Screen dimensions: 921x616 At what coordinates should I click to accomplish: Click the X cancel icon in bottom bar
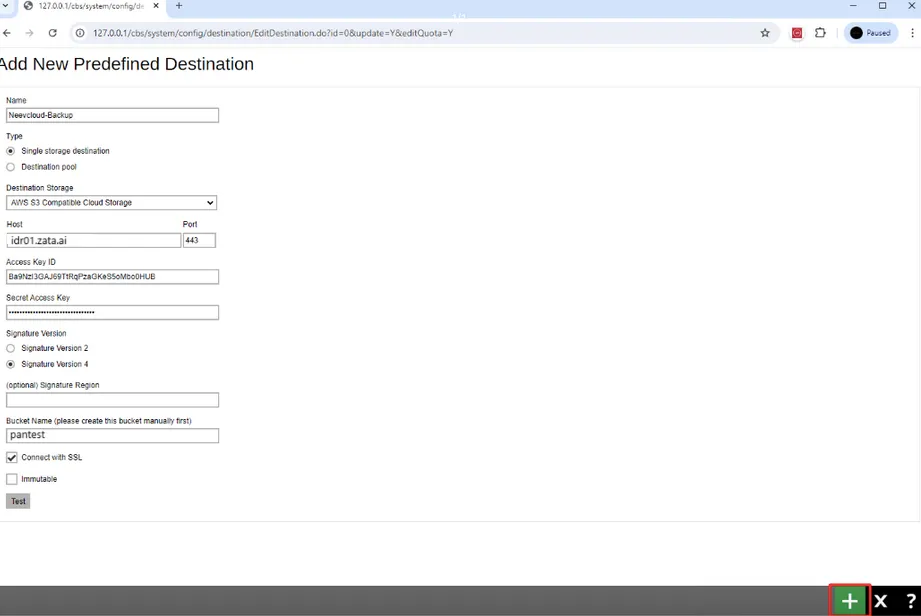[x=880, y=601]
